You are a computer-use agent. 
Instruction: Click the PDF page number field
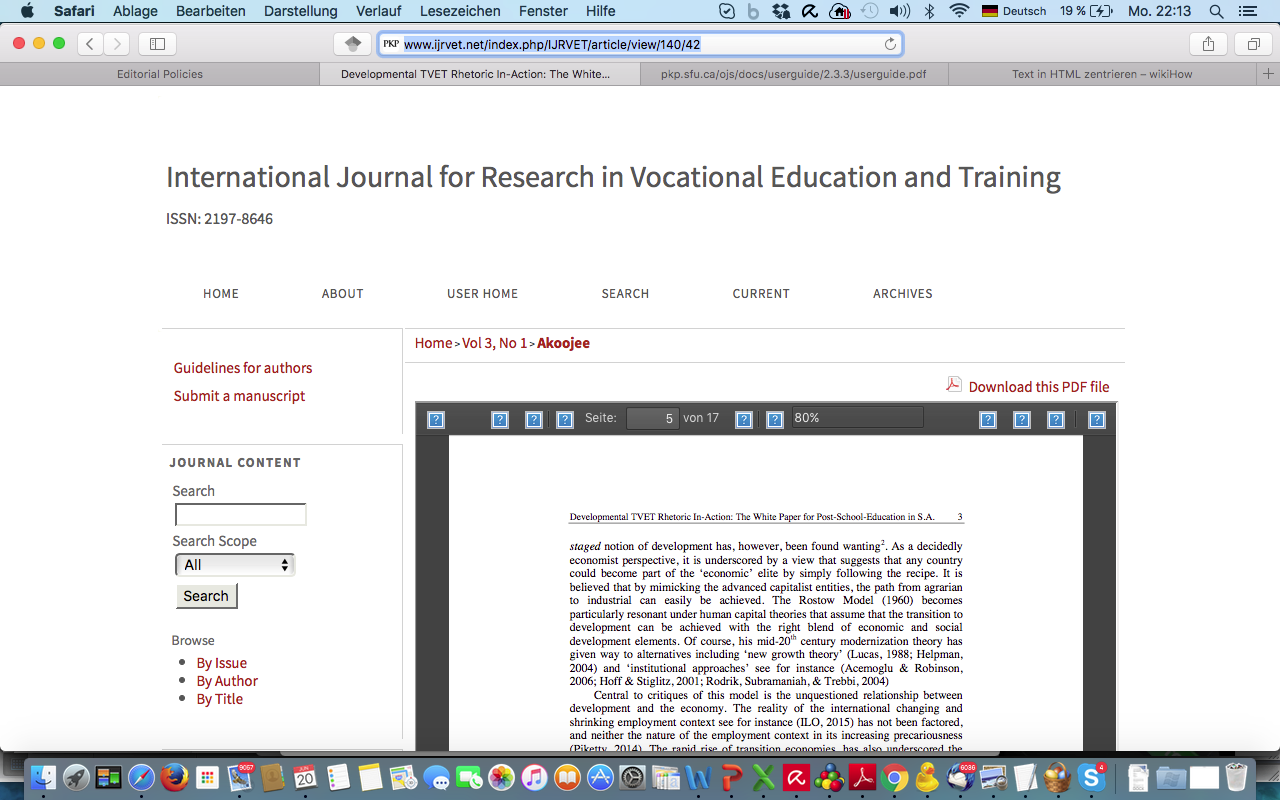pyautogui.click(x=653, y=418)
